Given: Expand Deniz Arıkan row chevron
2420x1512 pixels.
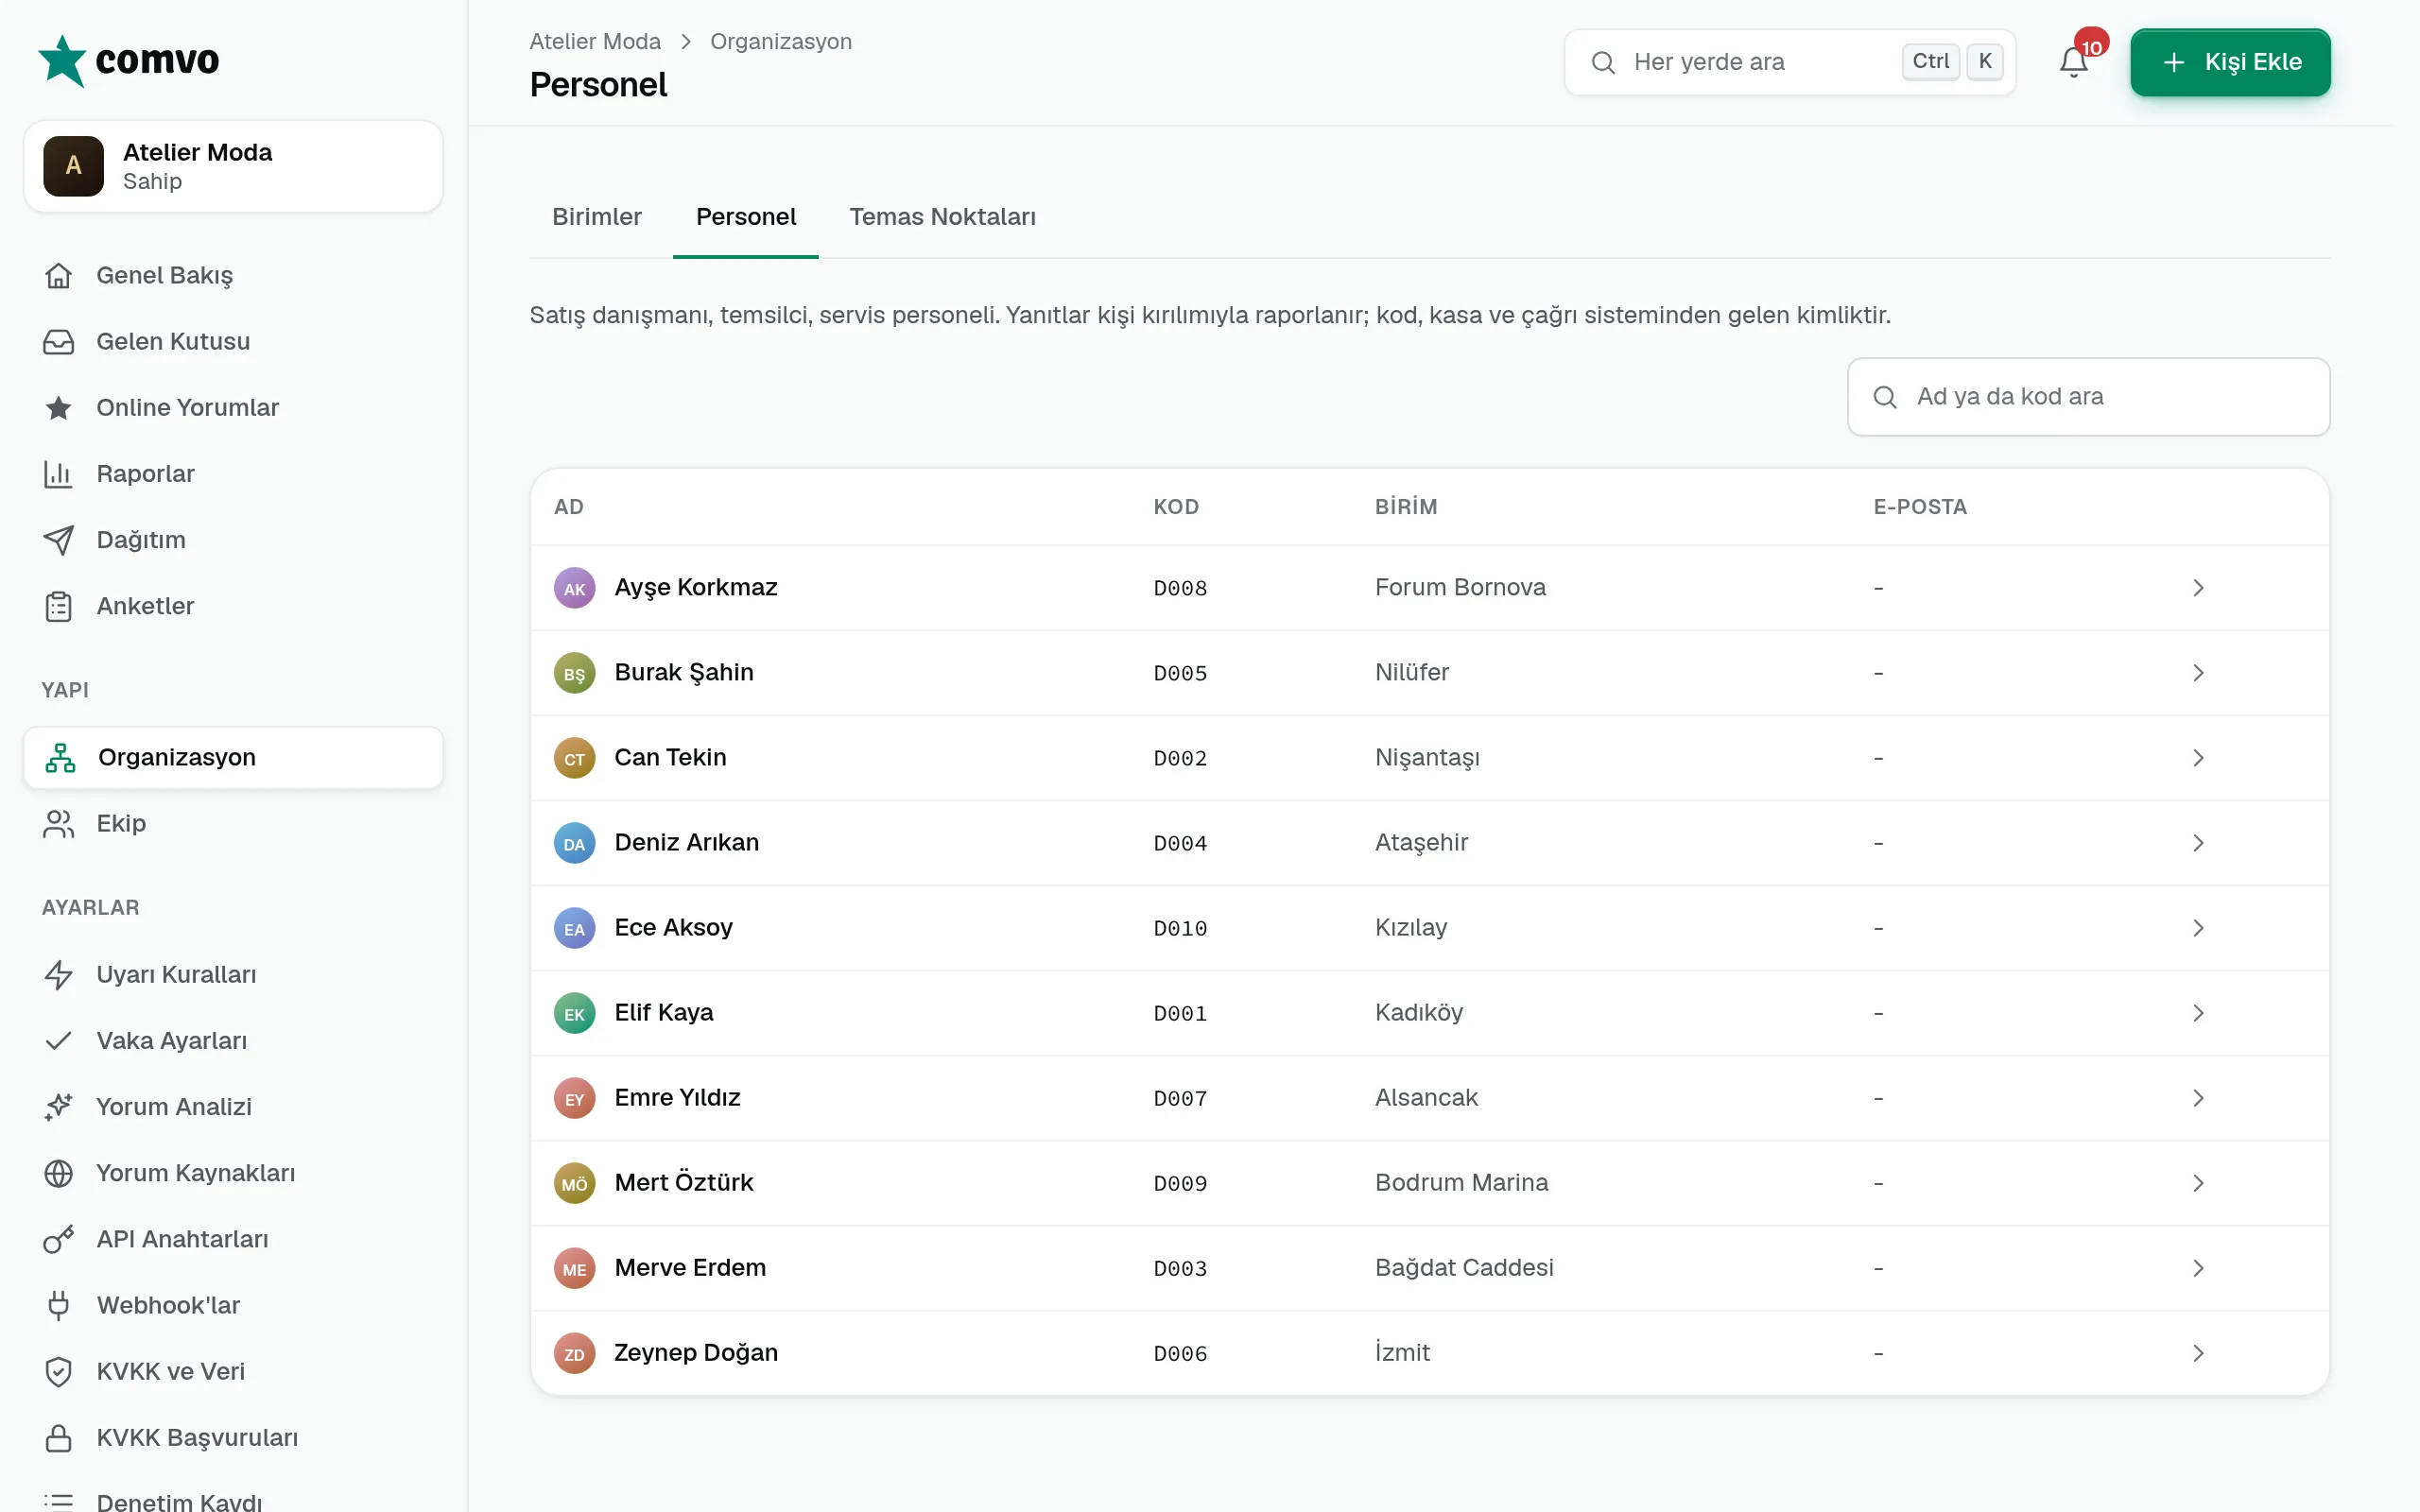Looking at the screenshot, I should (2198, 843).
